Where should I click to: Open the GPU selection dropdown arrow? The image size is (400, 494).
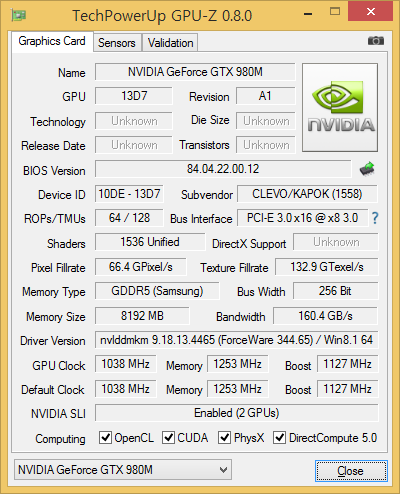[x=223, y=470]
